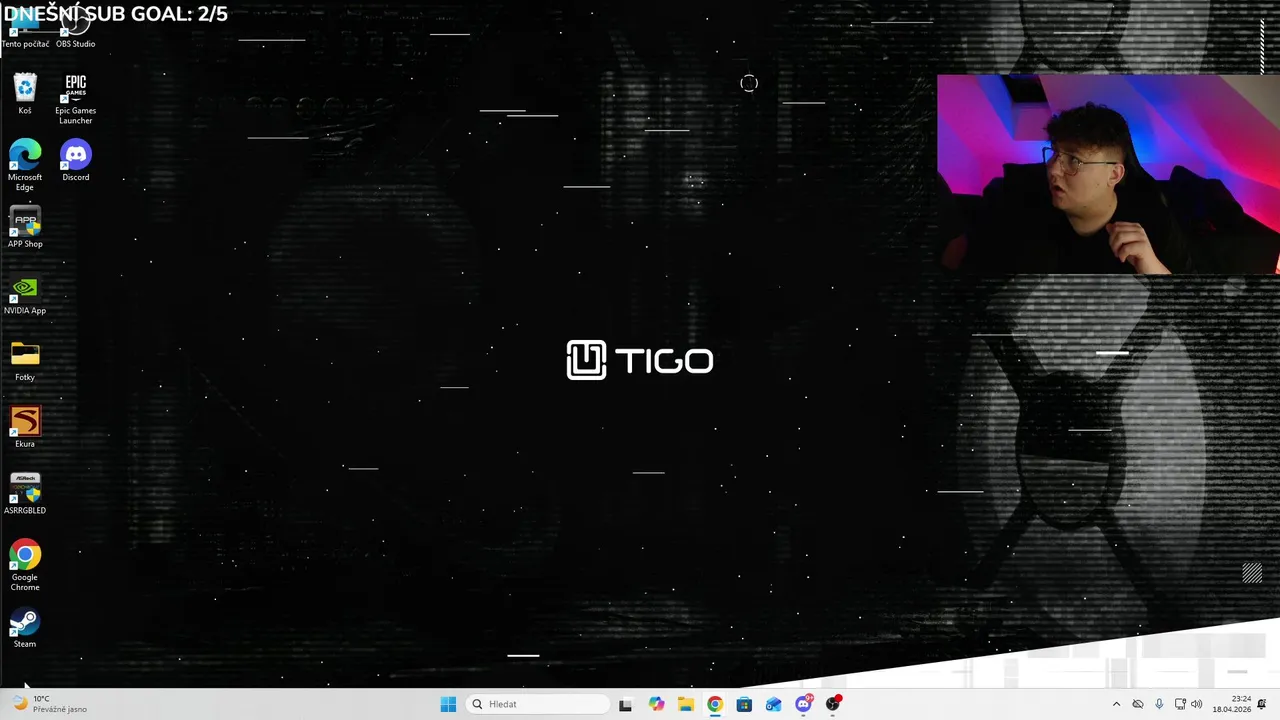Open network settings tray icon

1180,704
